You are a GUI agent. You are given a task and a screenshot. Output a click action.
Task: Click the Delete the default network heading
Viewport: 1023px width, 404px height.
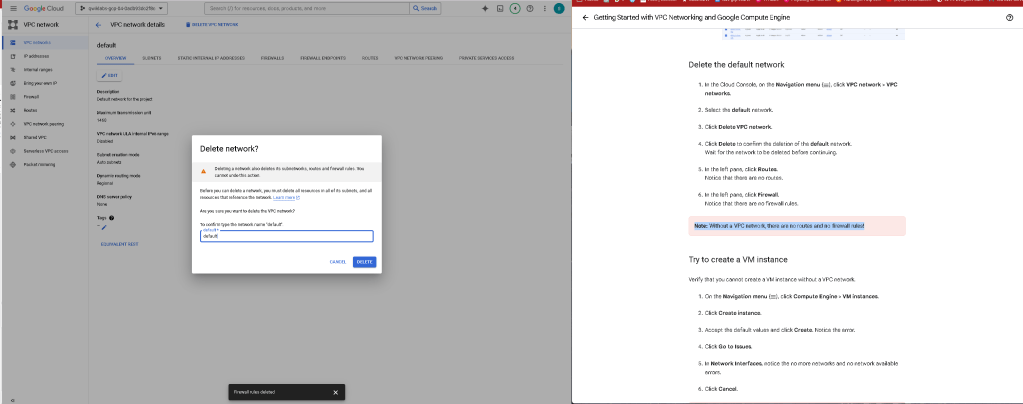point(736,65)
